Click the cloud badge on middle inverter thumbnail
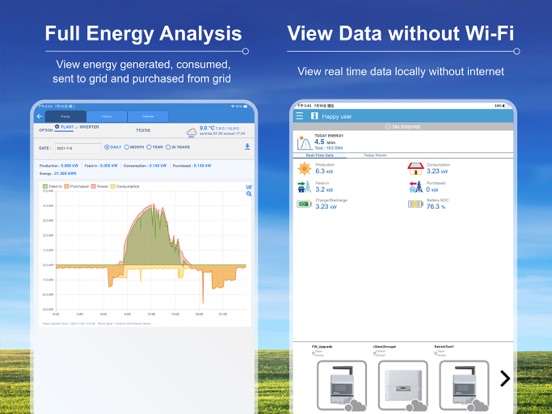Screen dimensions: 552x414 pos(416,406)
